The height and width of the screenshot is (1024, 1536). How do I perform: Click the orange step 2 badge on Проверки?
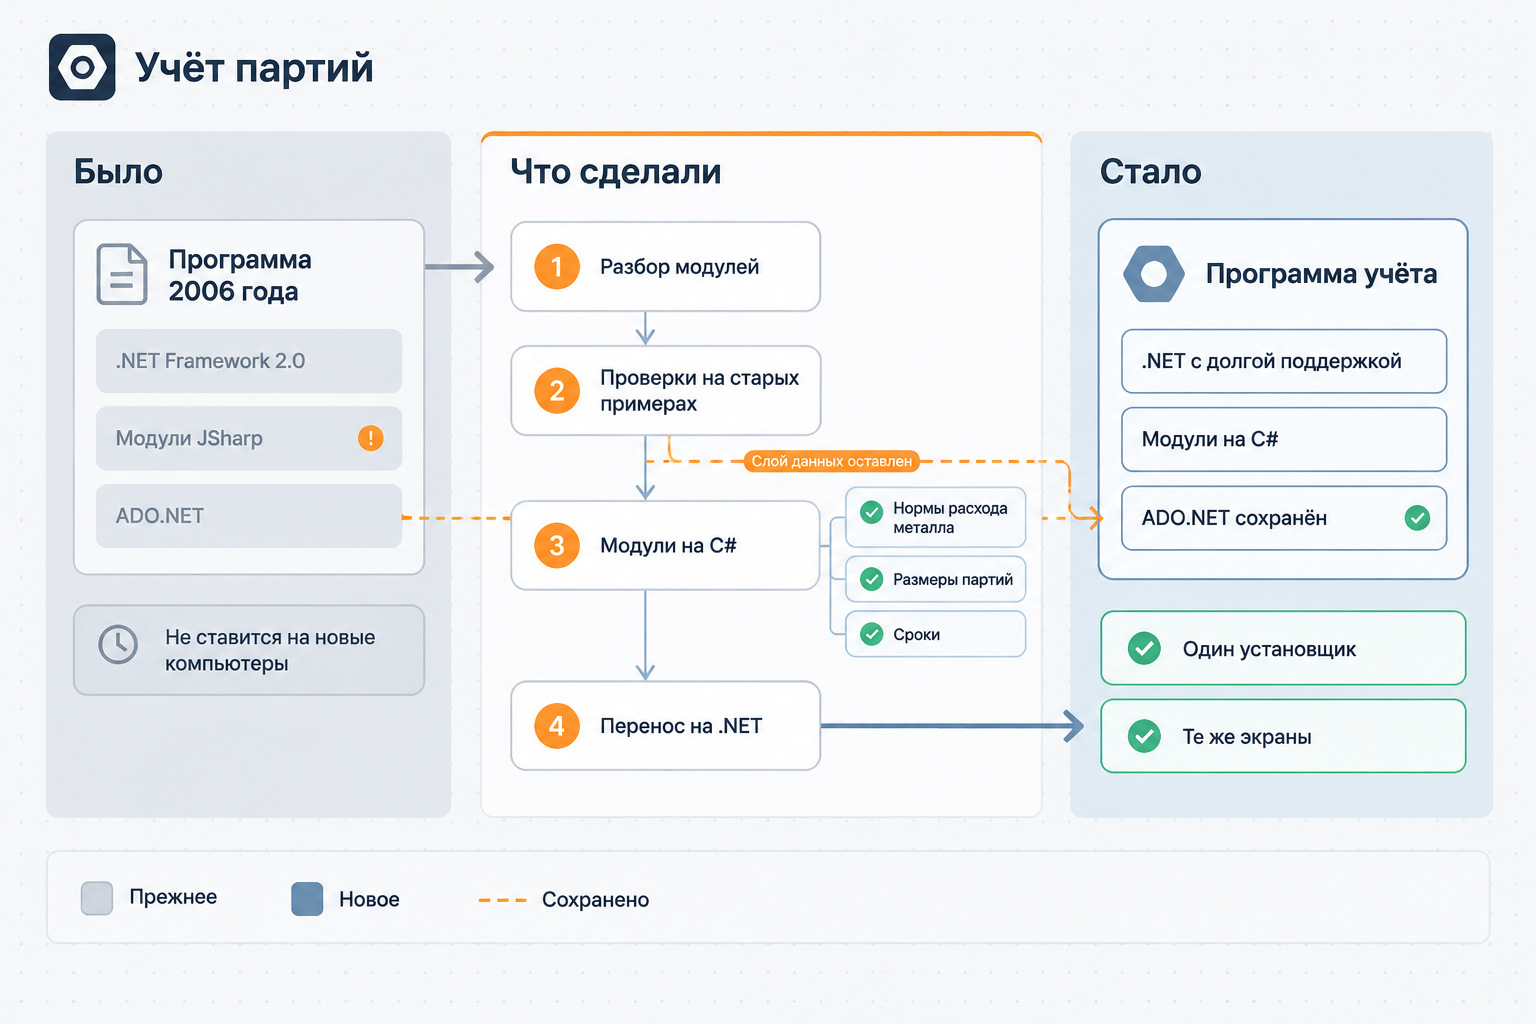(557, 390)
